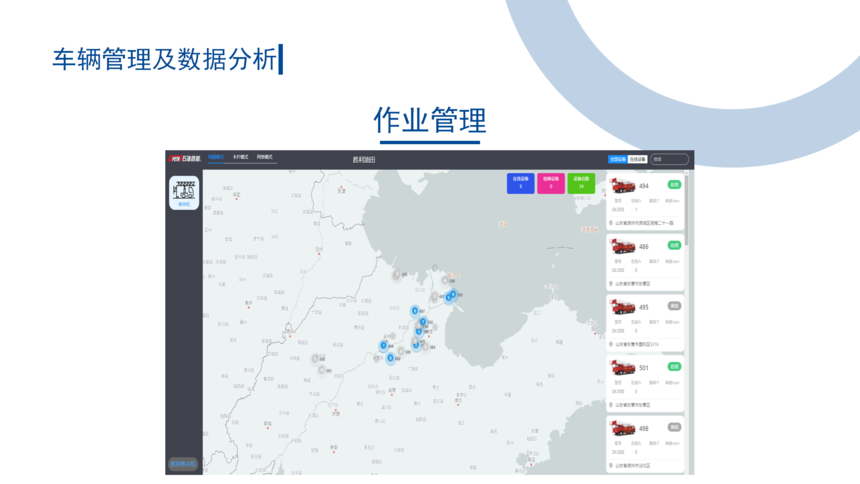
Task: Click the location pin icon under vehicle 486
Action: (610, 283)
